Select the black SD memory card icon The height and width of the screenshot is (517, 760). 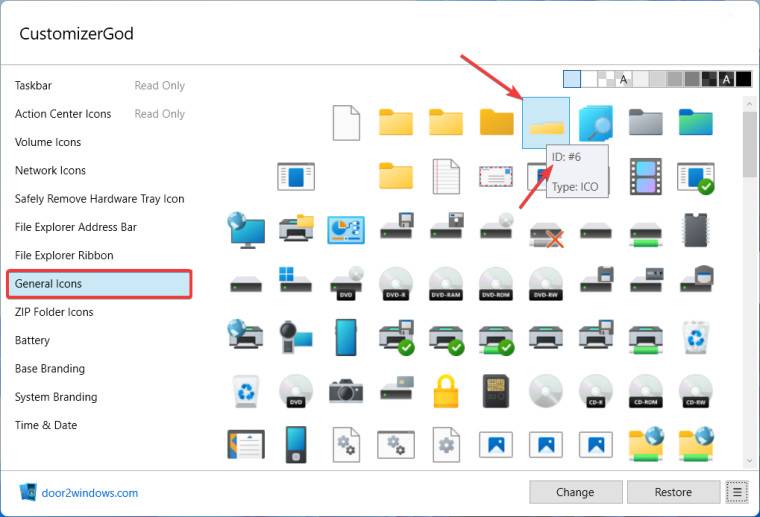496,391
